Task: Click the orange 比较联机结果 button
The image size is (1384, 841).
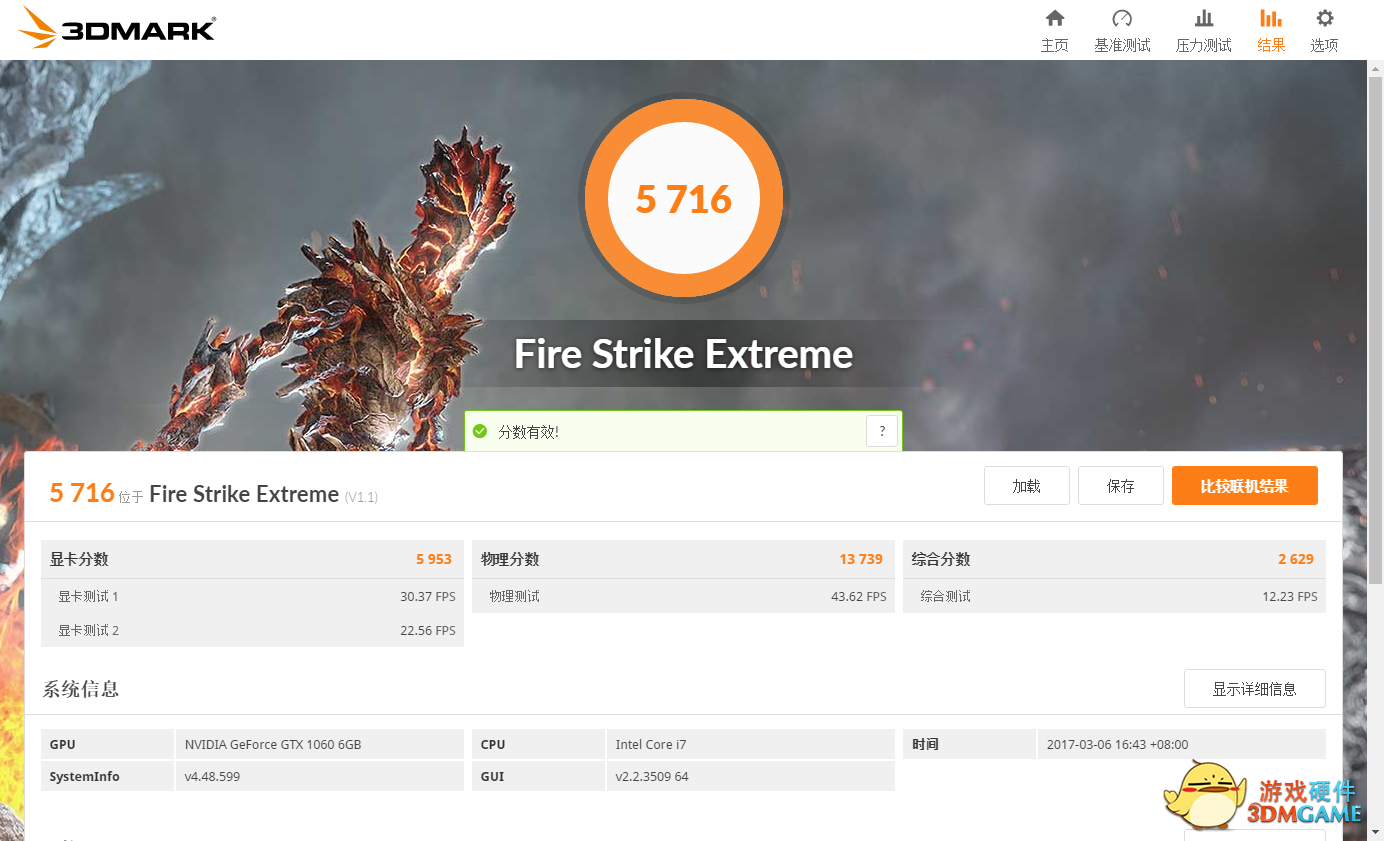Action: [1245, 486]
